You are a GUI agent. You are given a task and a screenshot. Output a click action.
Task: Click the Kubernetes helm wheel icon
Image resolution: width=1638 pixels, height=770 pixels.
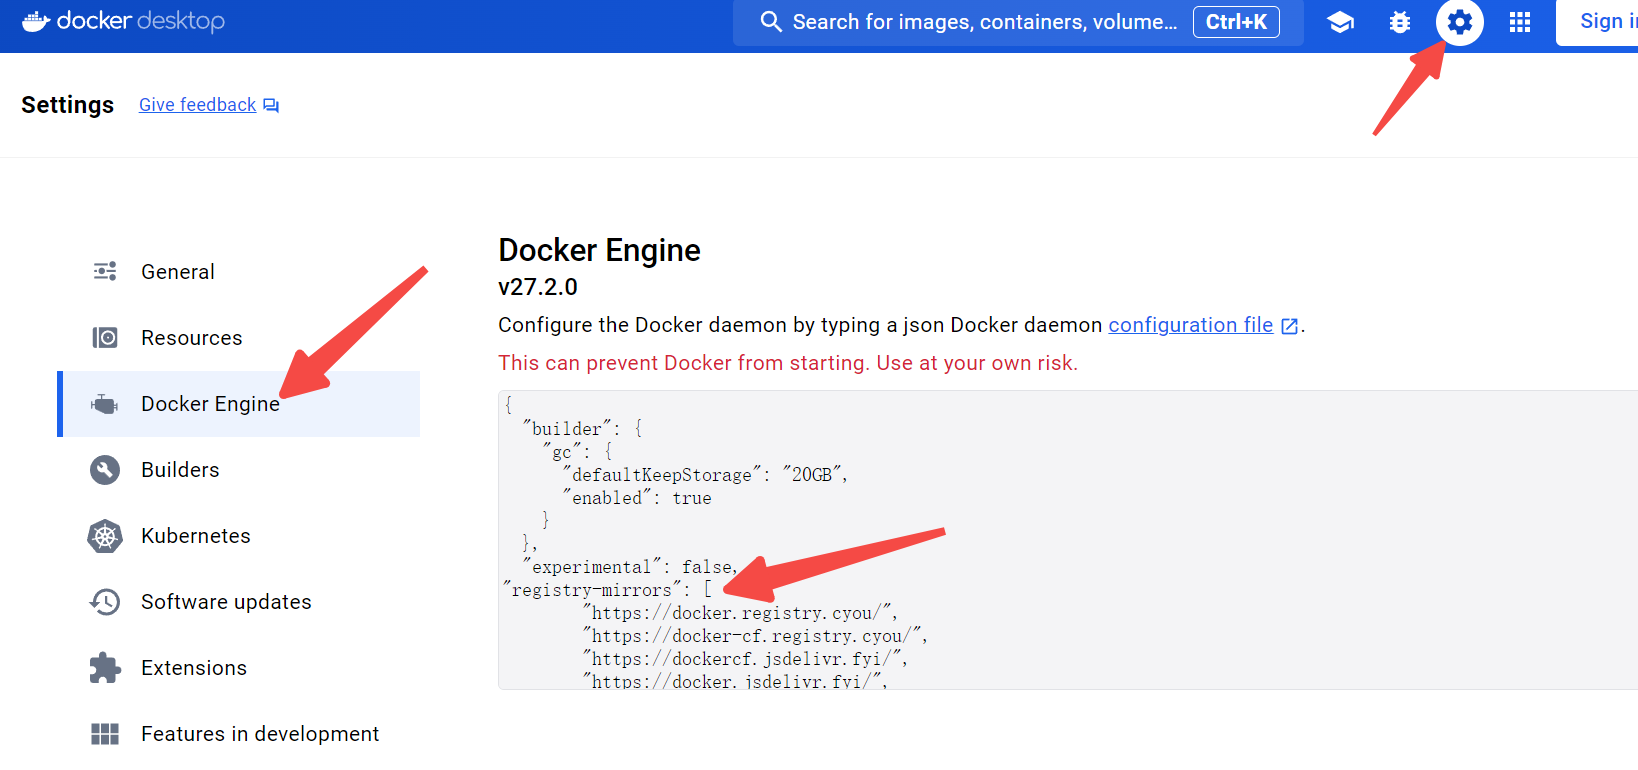pyautogui.click(x=105, y=536)
